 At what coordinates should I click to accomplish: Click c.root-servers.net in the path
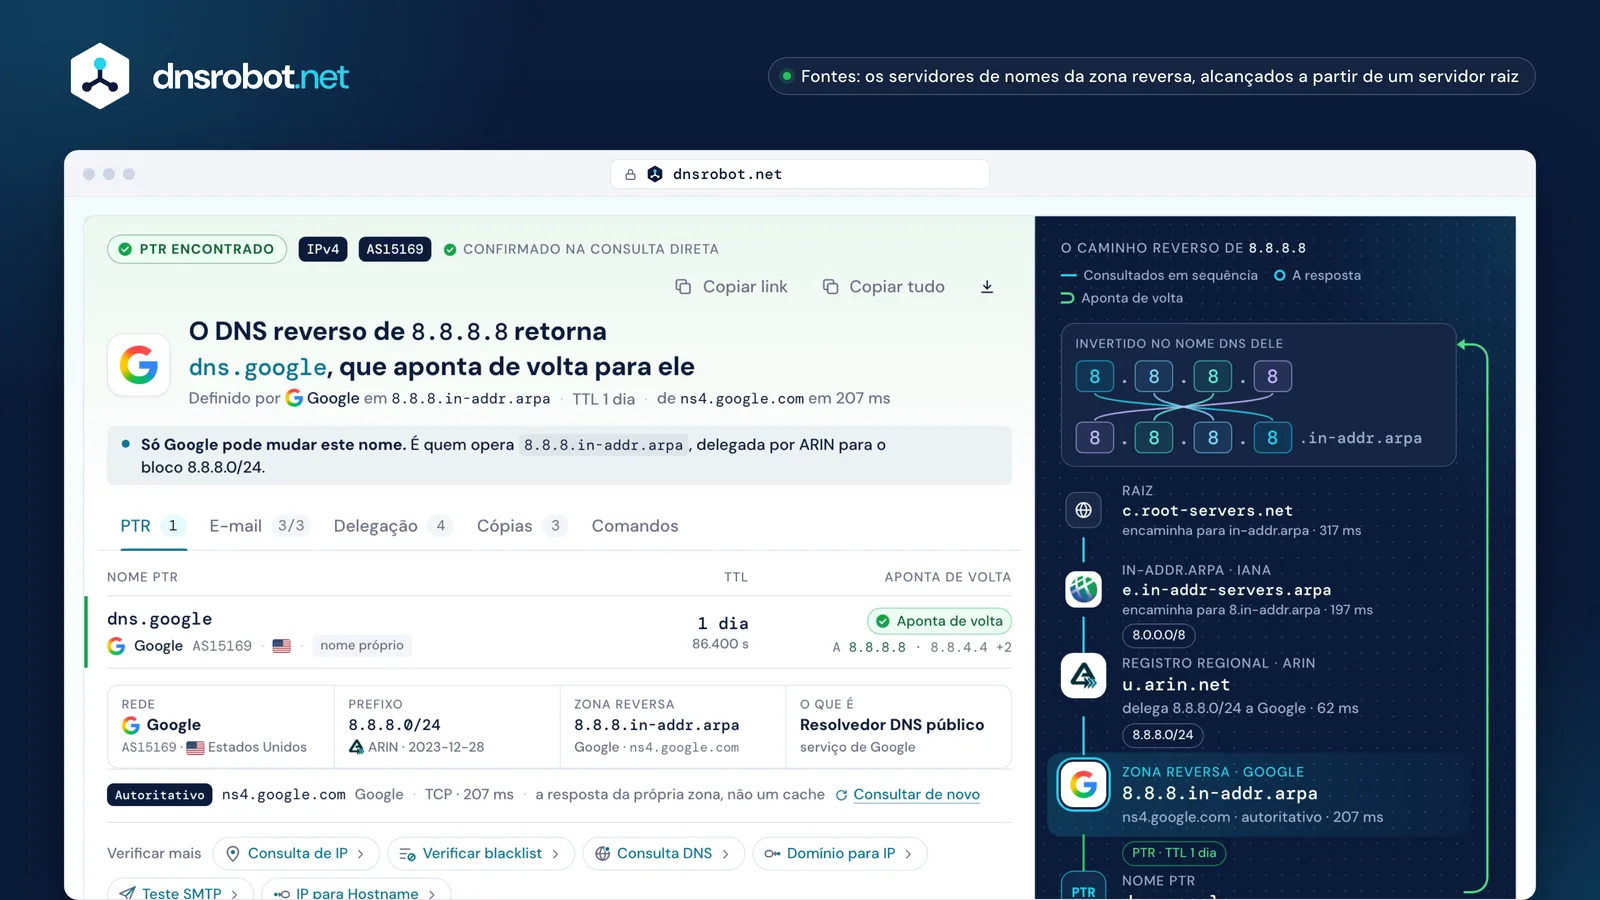point(1207,511)
